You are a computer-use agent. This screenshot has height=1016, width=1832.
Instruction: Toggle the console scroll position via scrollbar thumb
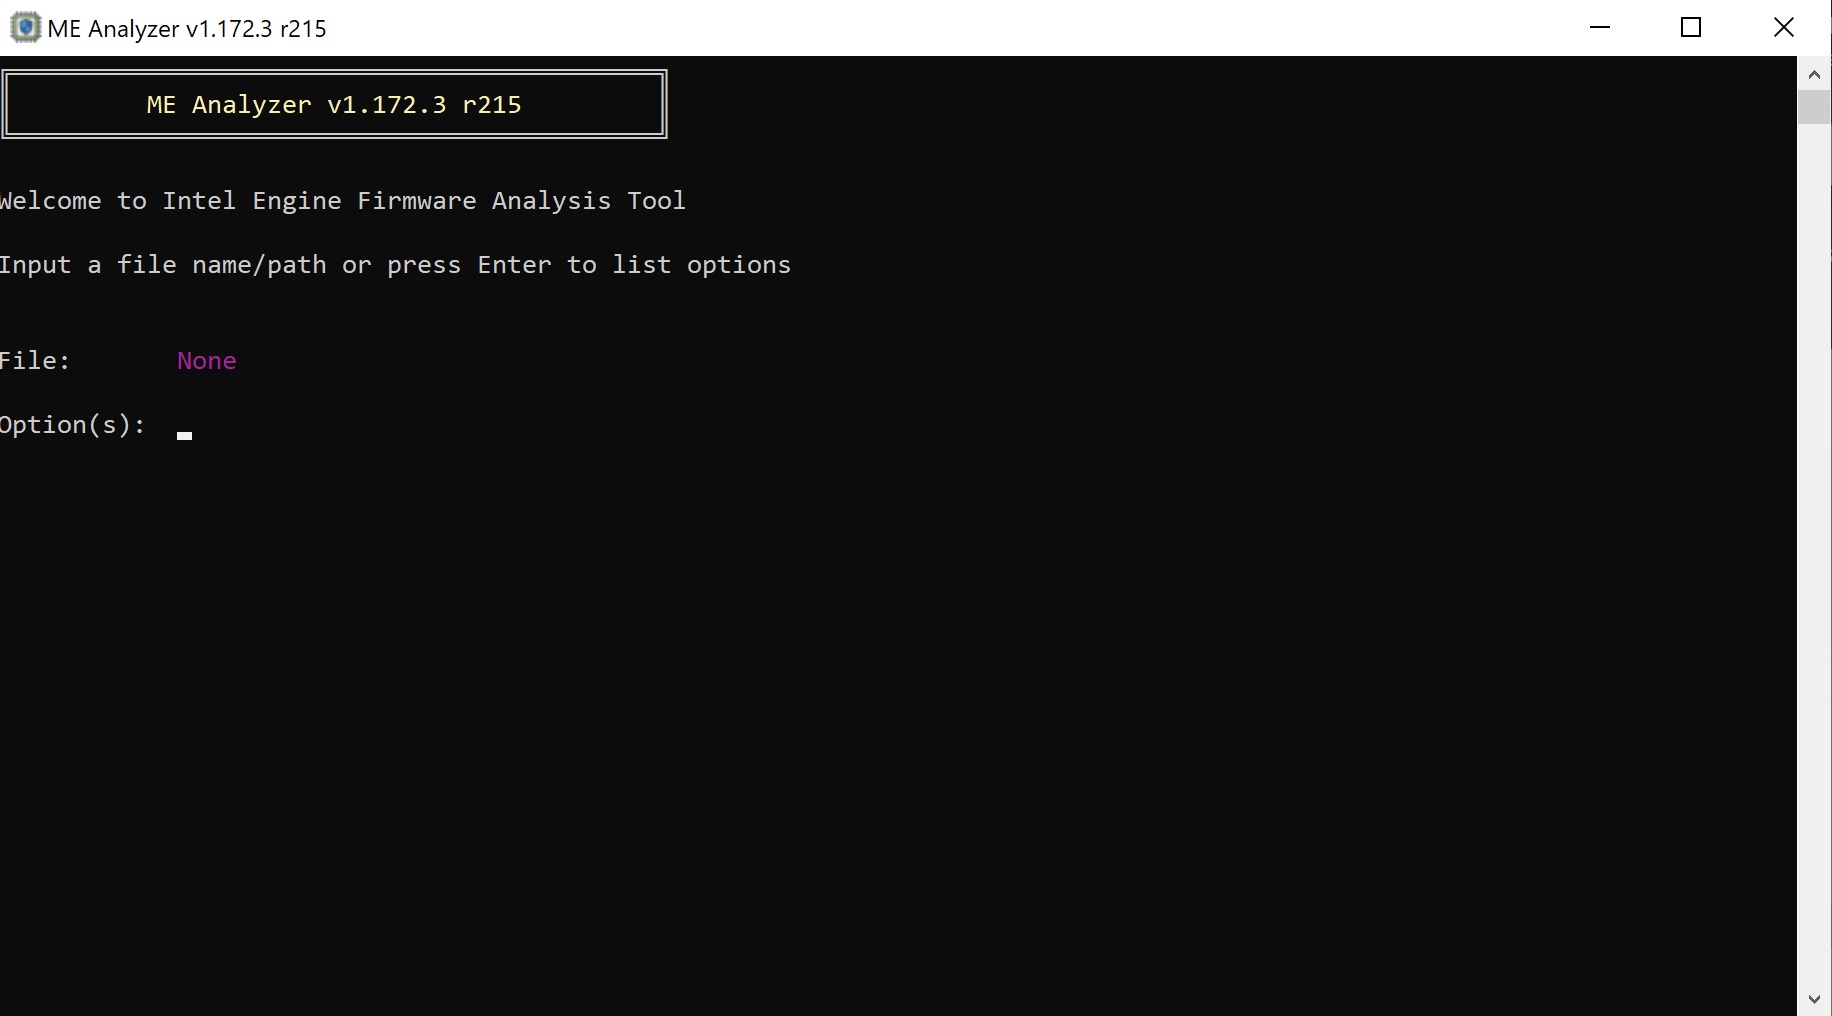click(x=1812, y=107)
